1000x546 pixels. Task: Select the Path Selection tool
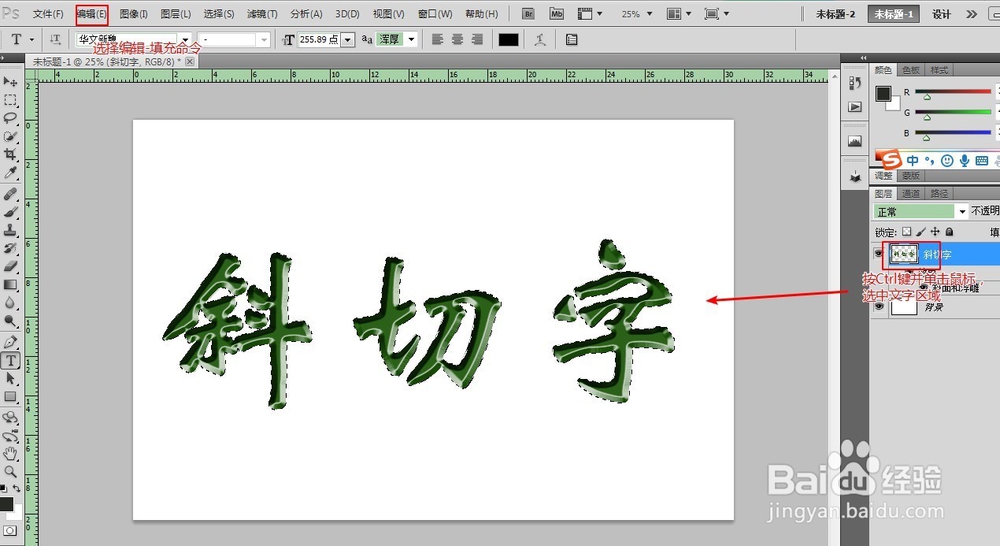tap(10, 379)
